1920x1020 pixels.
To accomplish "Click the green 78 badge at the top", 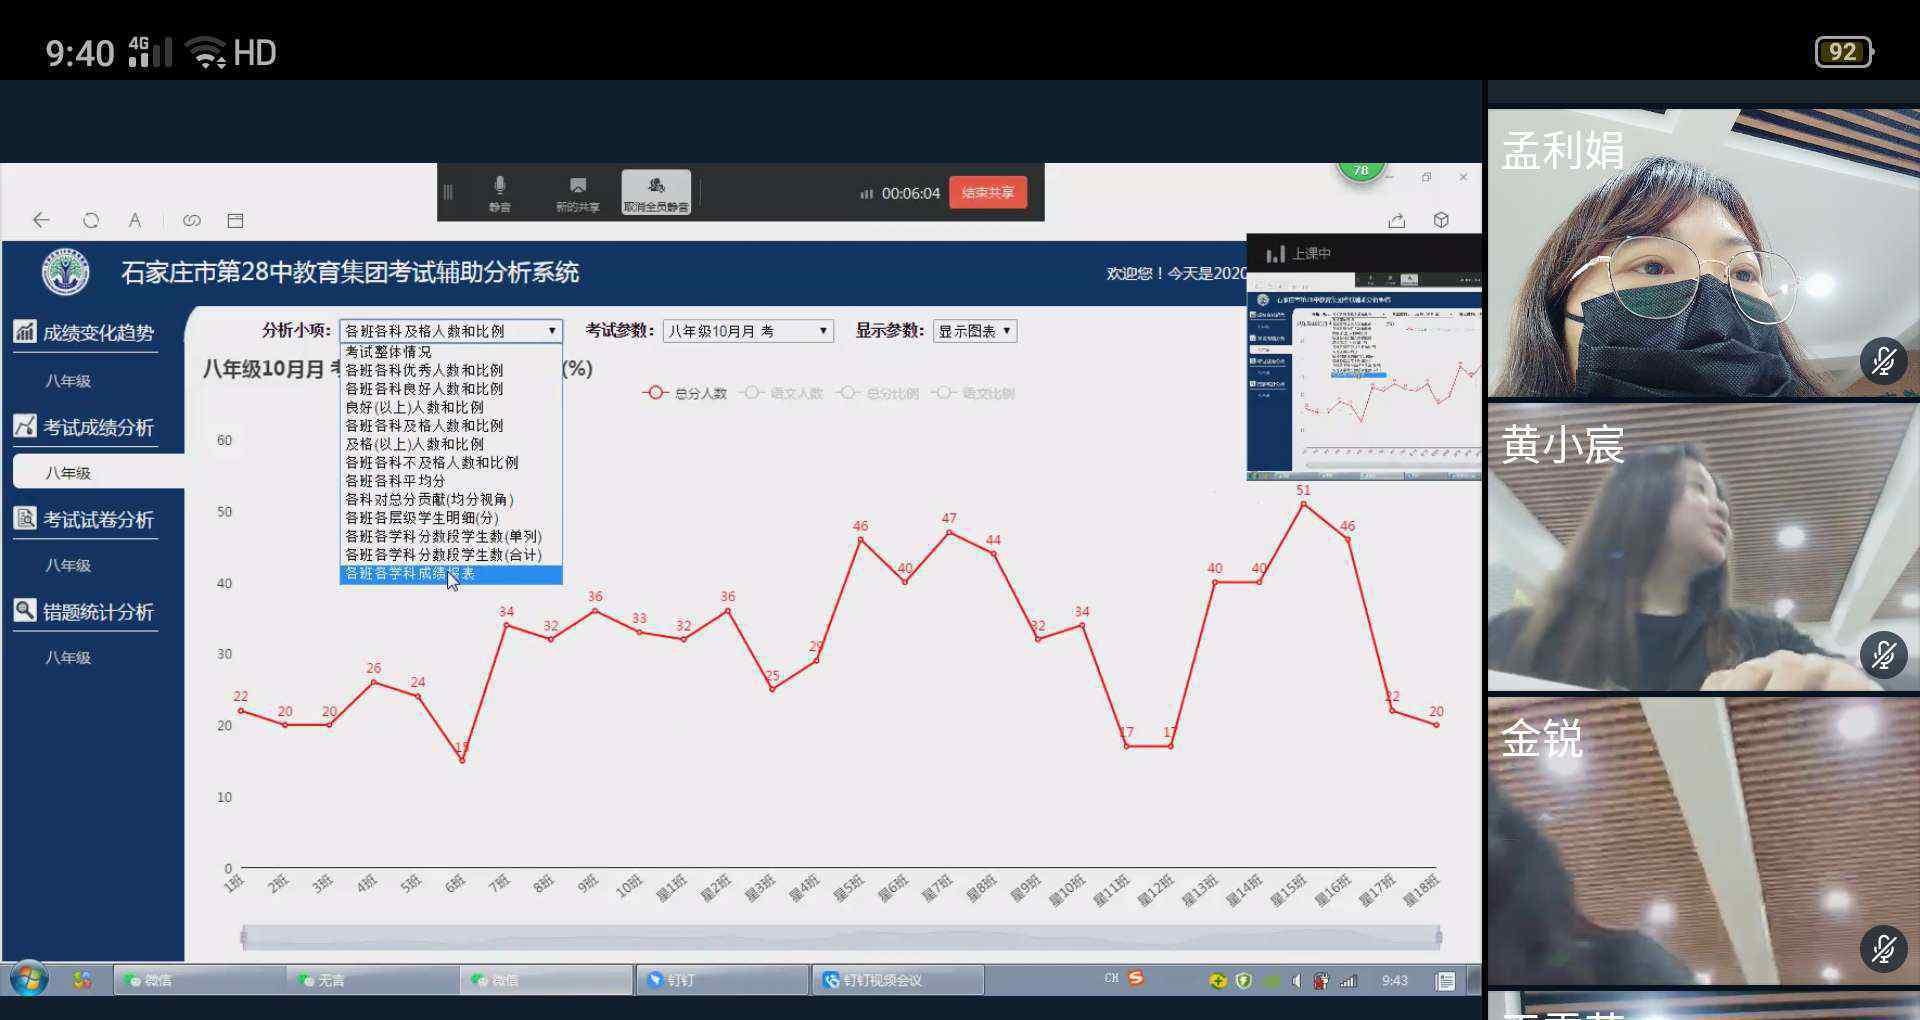I will [x=1361, y=171].
